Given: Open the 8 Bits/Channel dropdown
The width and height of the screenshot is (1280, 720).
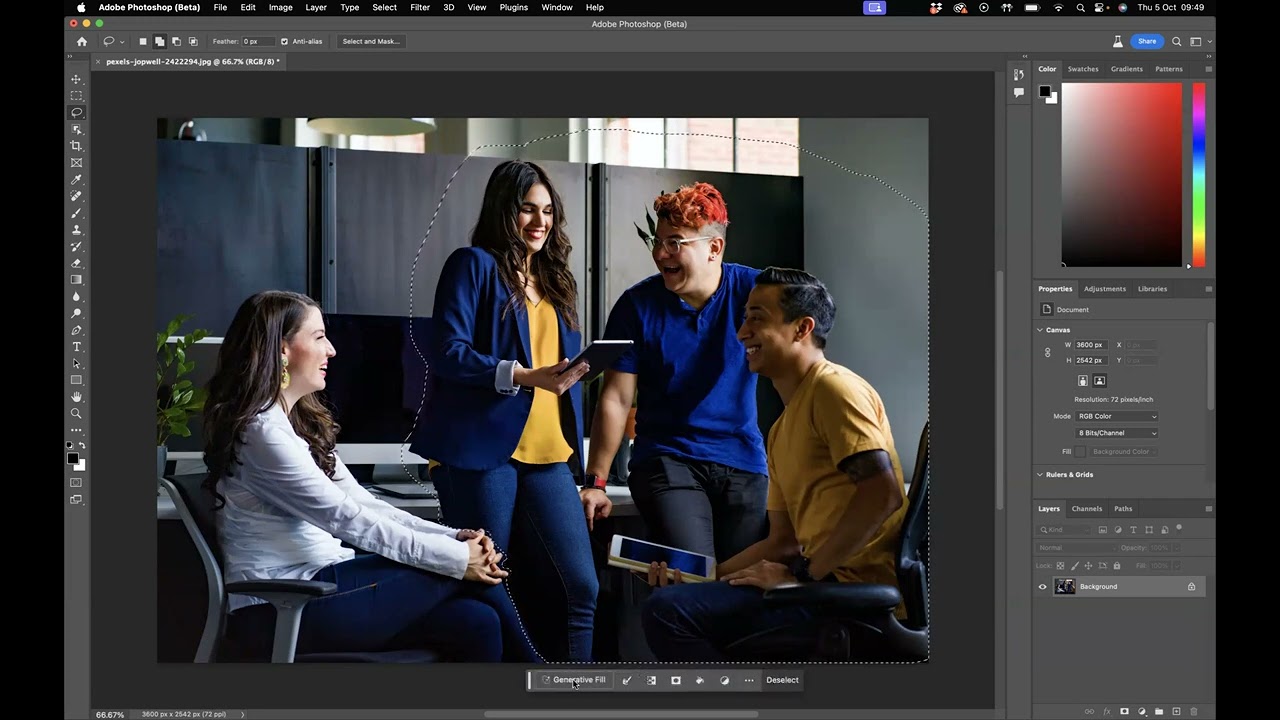Looking at the screenshot, I should (1117, 433).
